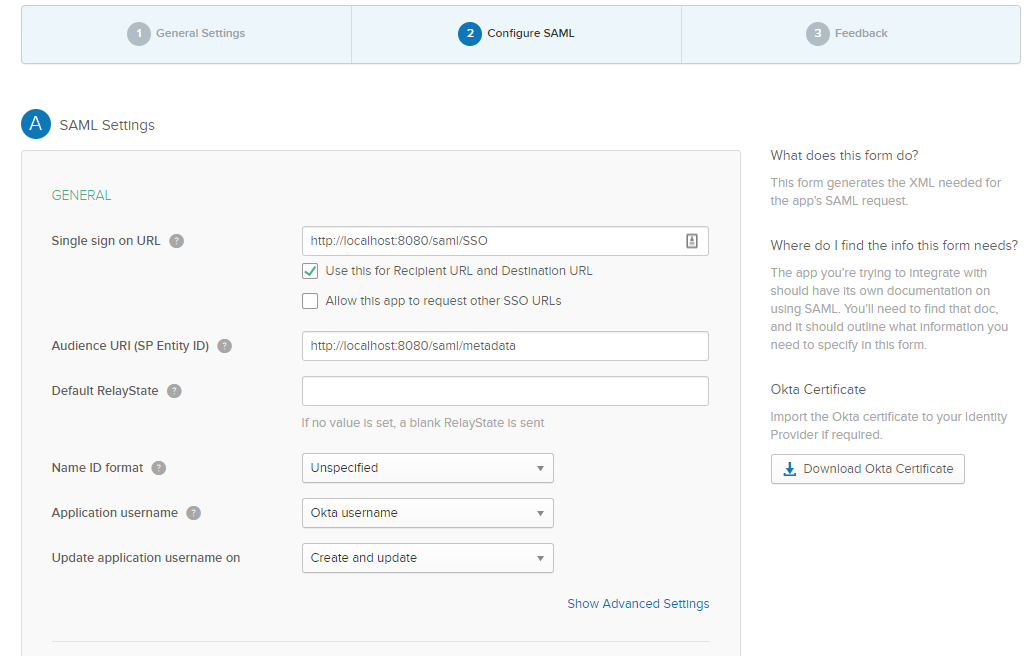This screenshot has width=1032, height=656.
Task: Click help icon beside Name ID format
Action: (159, 468)
